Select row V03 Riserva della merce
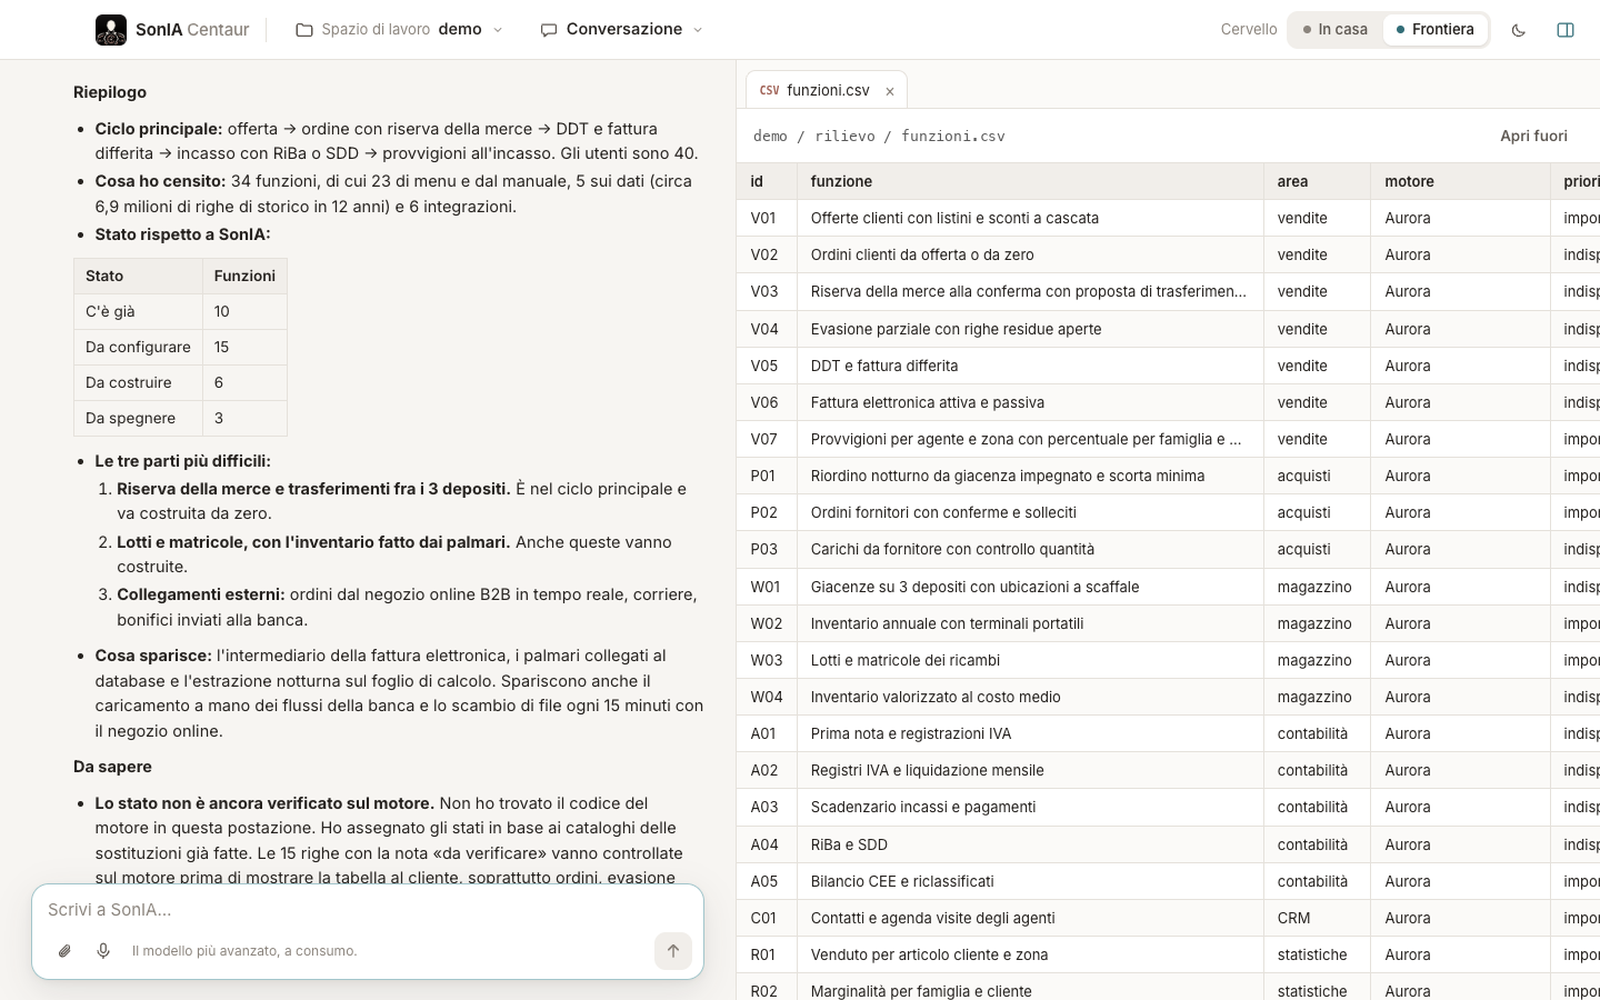The height and width of the screenshot is (1000, 1600). tap(1168, 292)
